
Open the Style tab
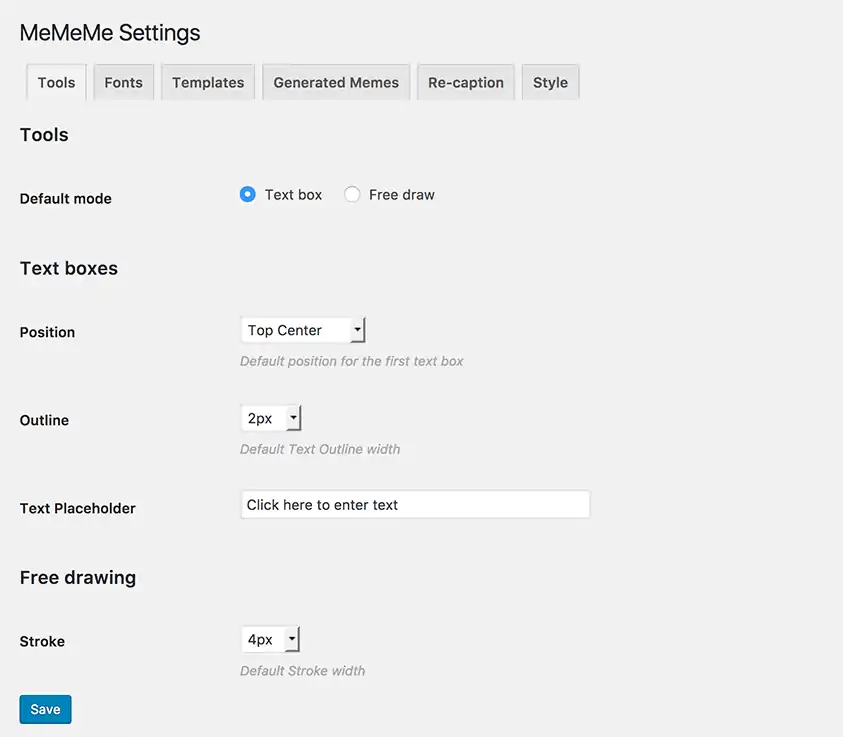tap(550, 82)
